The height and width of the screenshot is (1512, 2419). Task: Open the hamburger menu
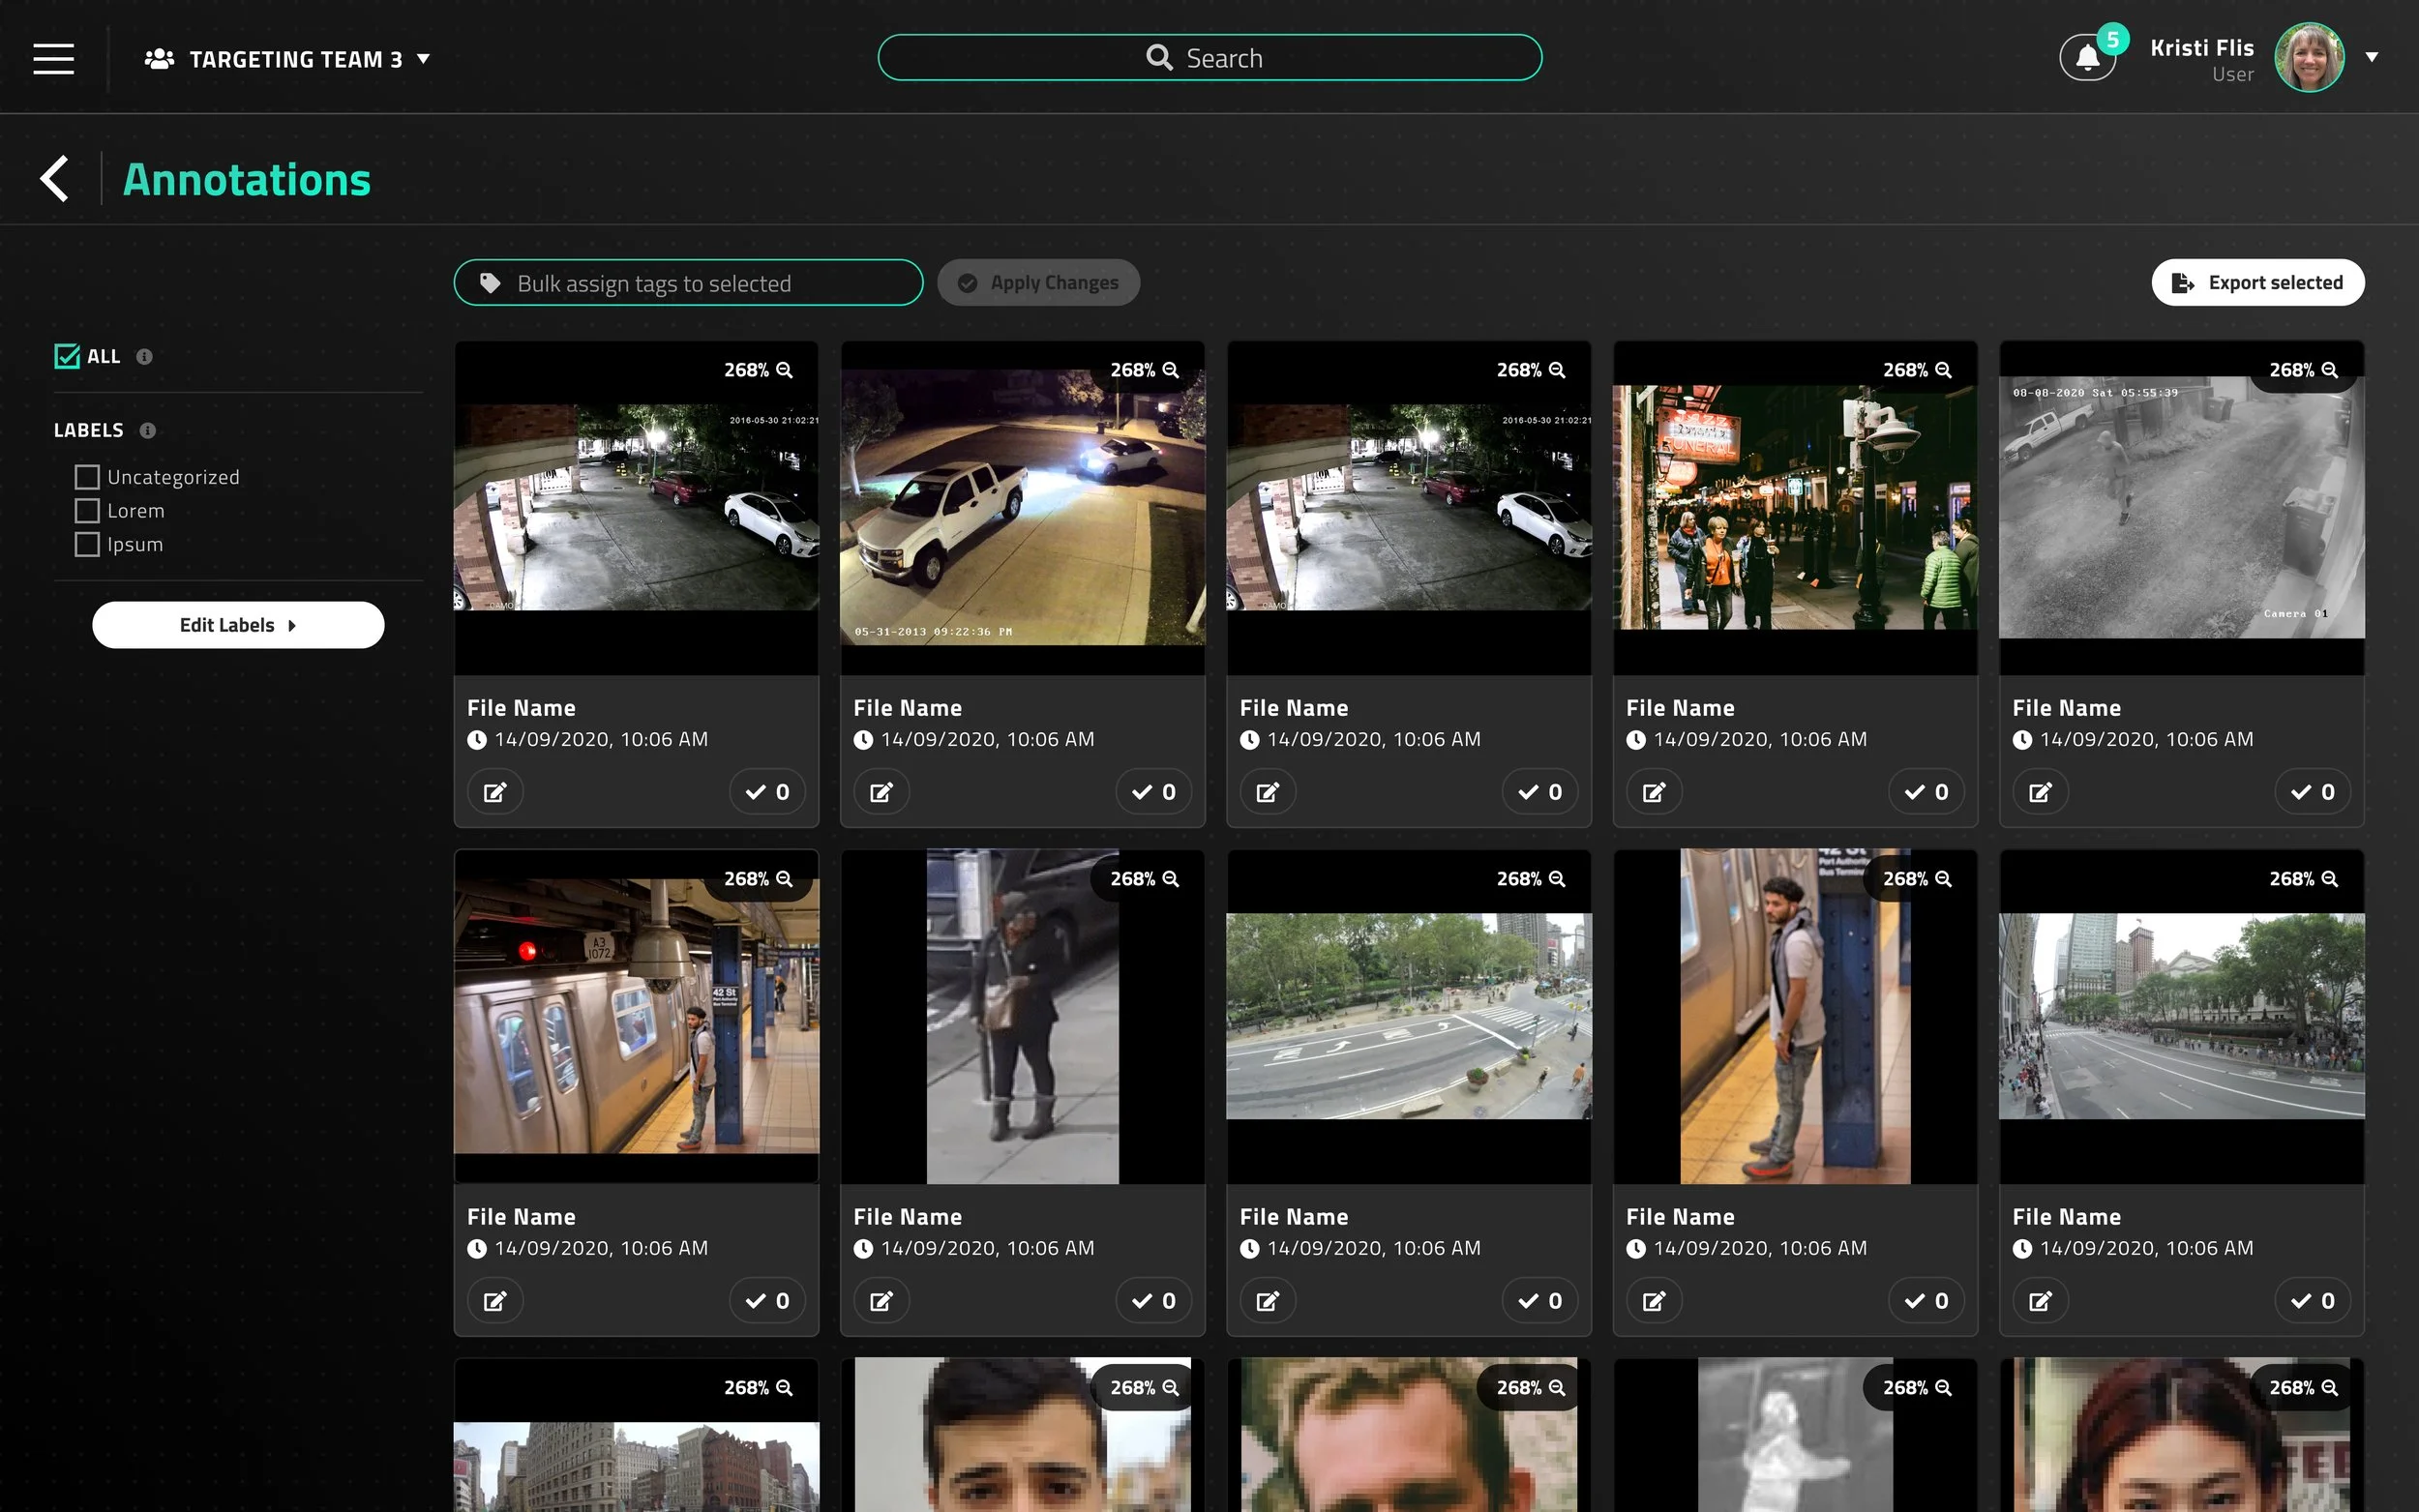click(53, 59)
